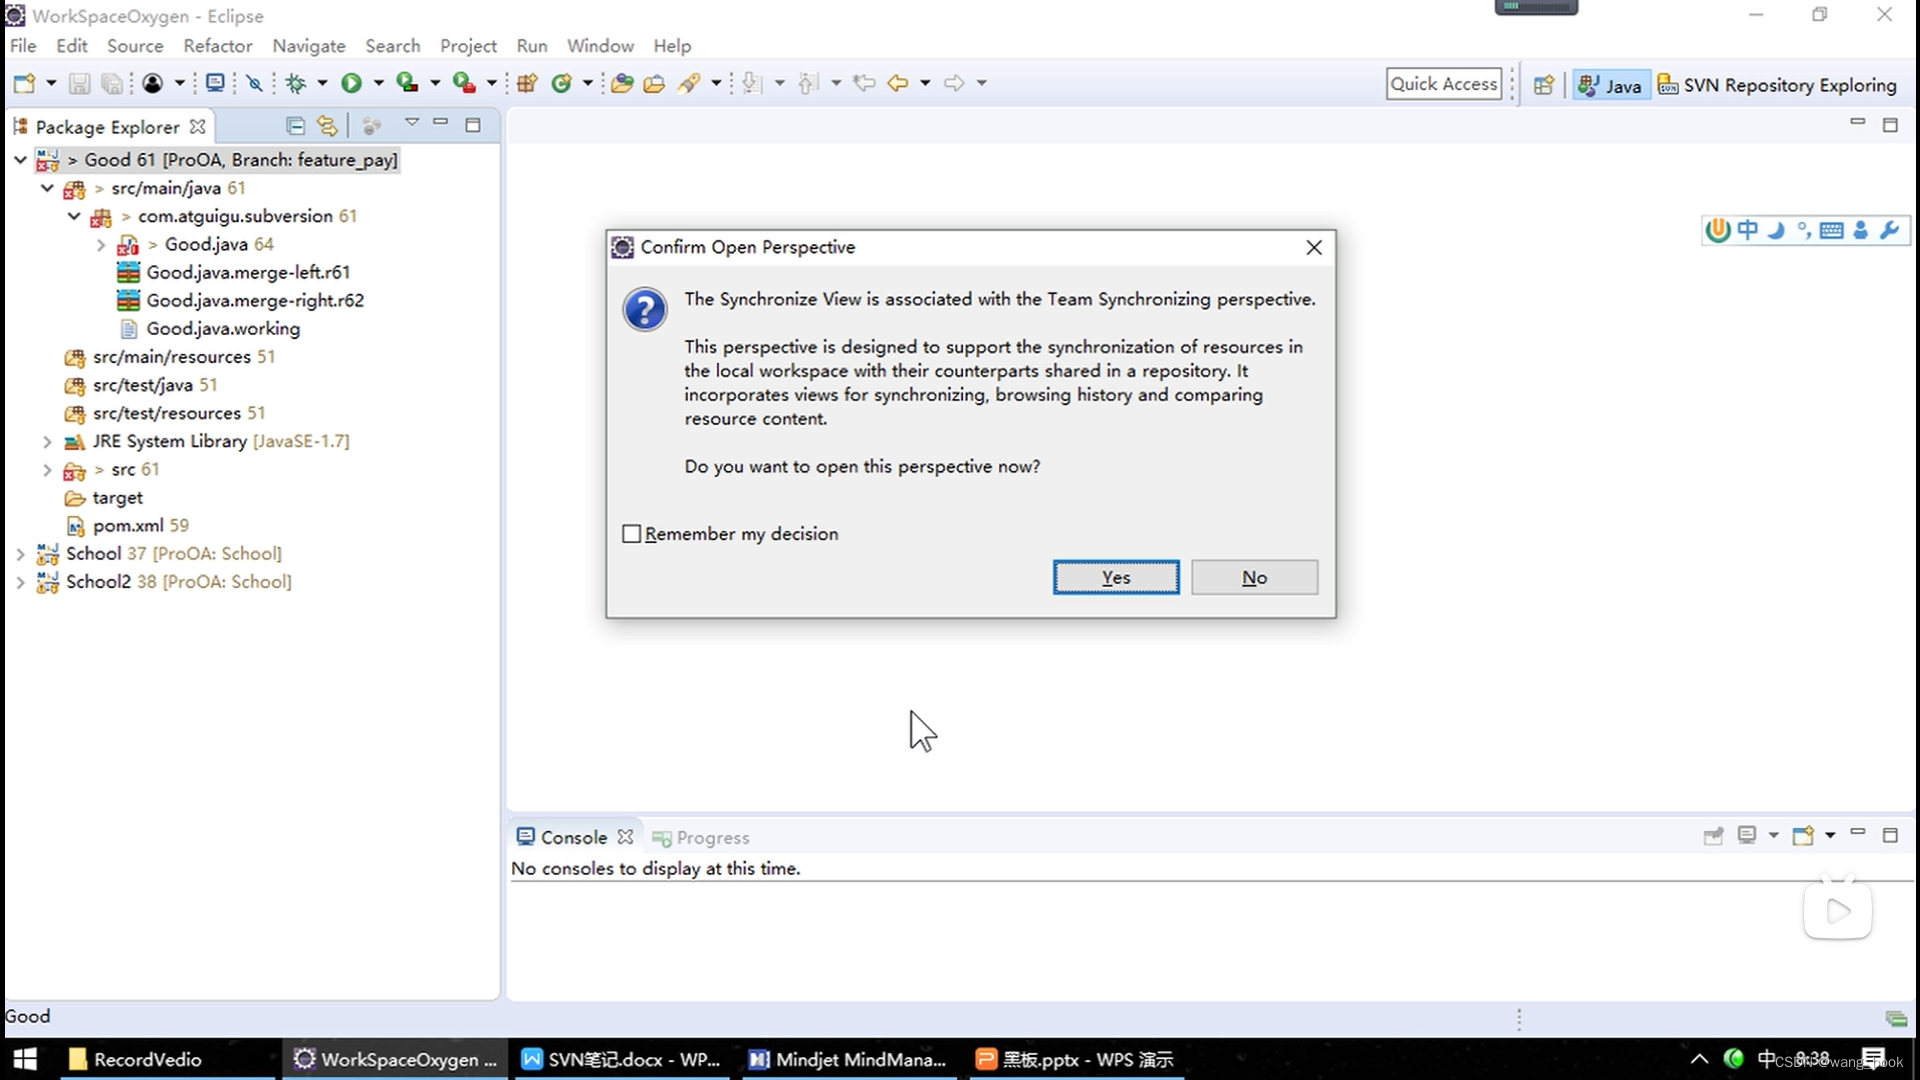Open the Refactor menu
1920x1080 pixels.
218,46
